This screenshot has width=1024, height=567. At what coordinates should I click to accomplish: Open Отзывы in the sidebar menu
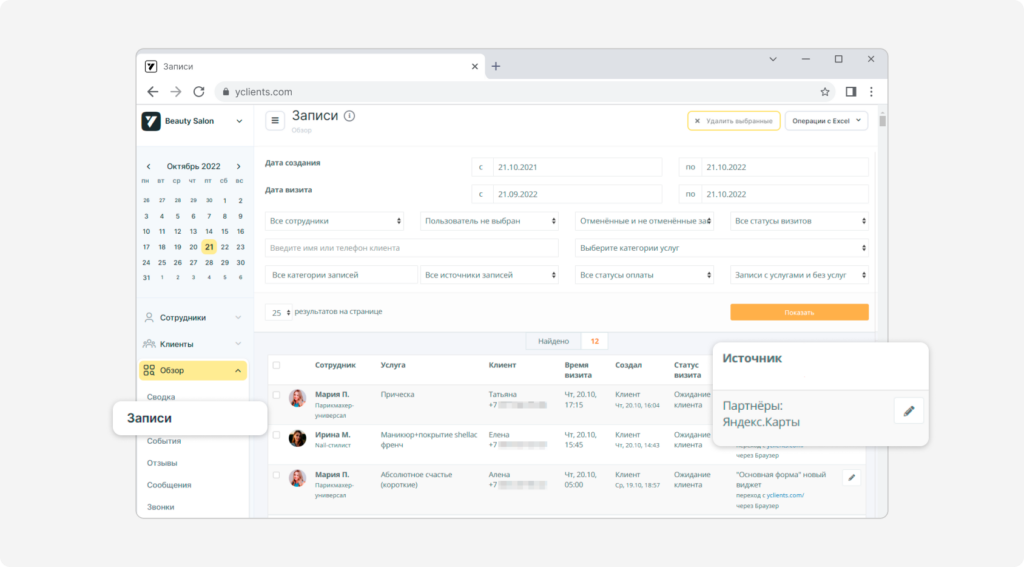click(x=162, y=463)
